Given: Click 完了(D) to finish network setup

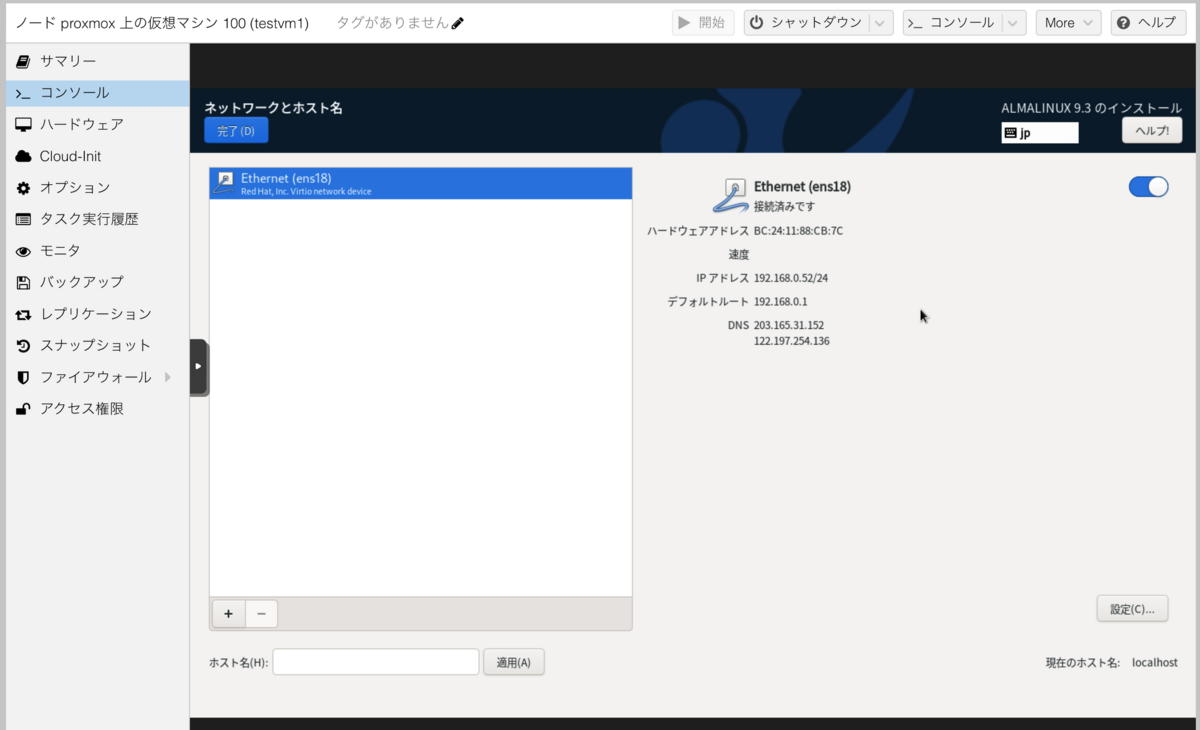Looking at the screenshot, I should 236,131.
